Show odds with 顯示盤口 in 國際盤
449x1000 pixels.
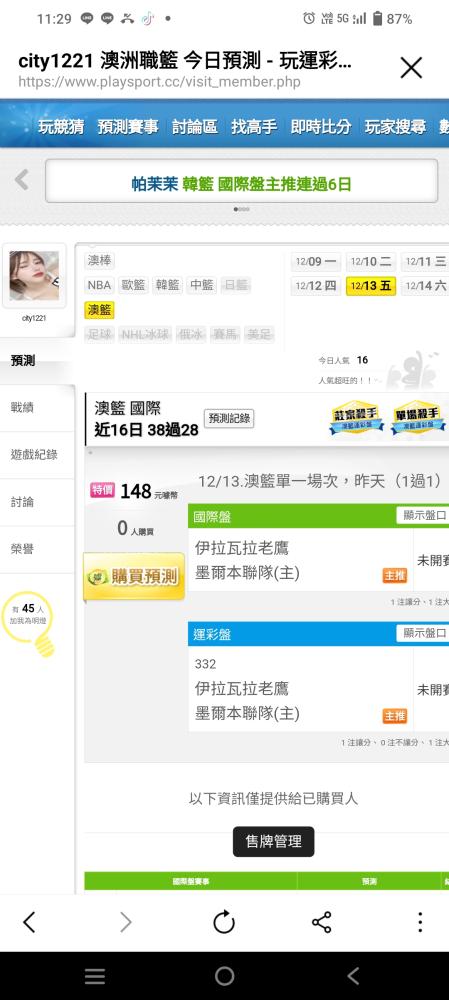tap(422, 515)
